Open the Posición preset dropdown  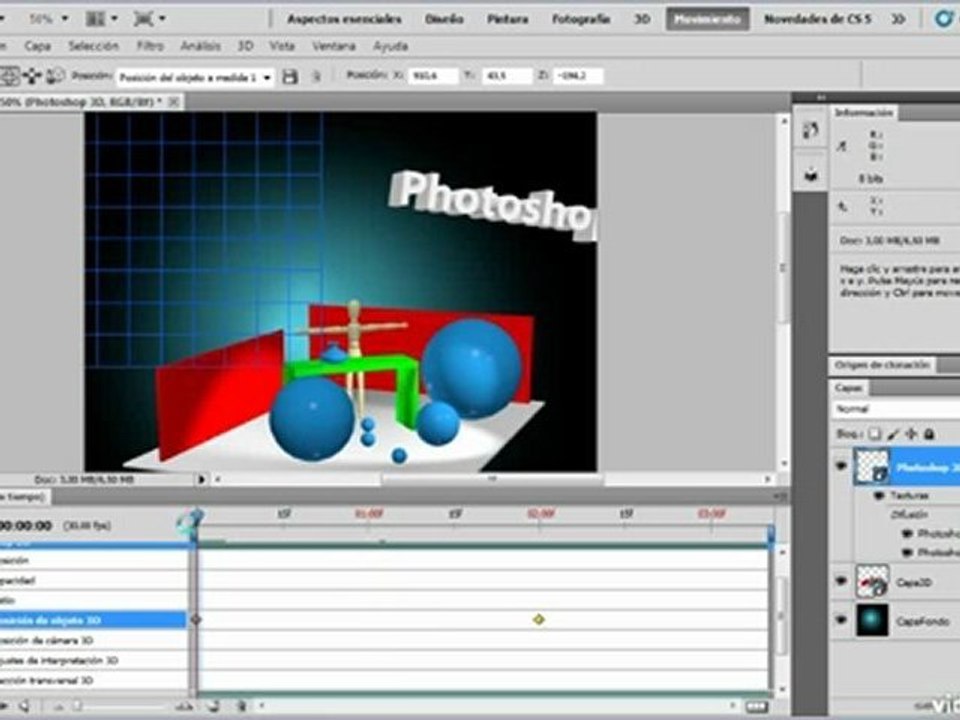click(195, 77)
